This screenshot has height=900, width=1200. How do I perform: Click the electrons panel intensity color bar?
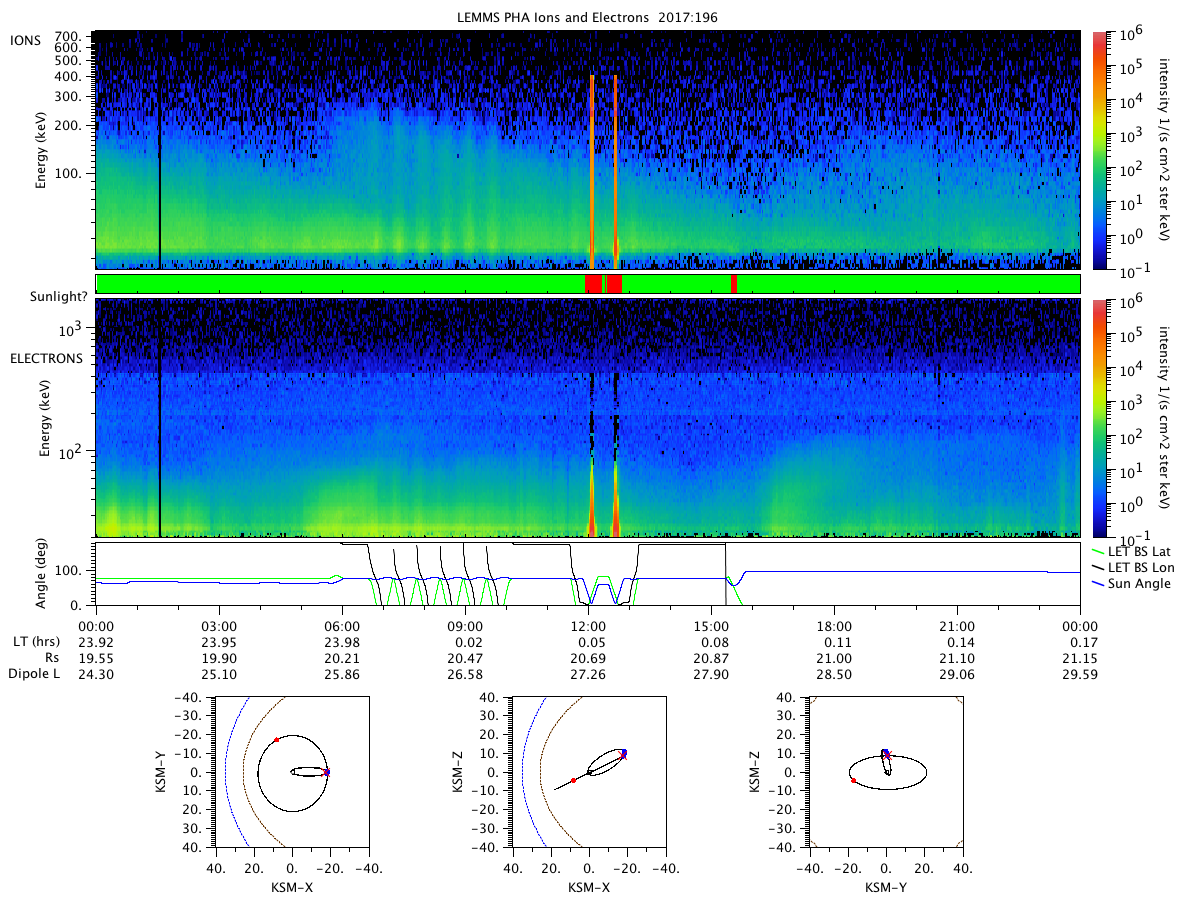point(1100,418)
